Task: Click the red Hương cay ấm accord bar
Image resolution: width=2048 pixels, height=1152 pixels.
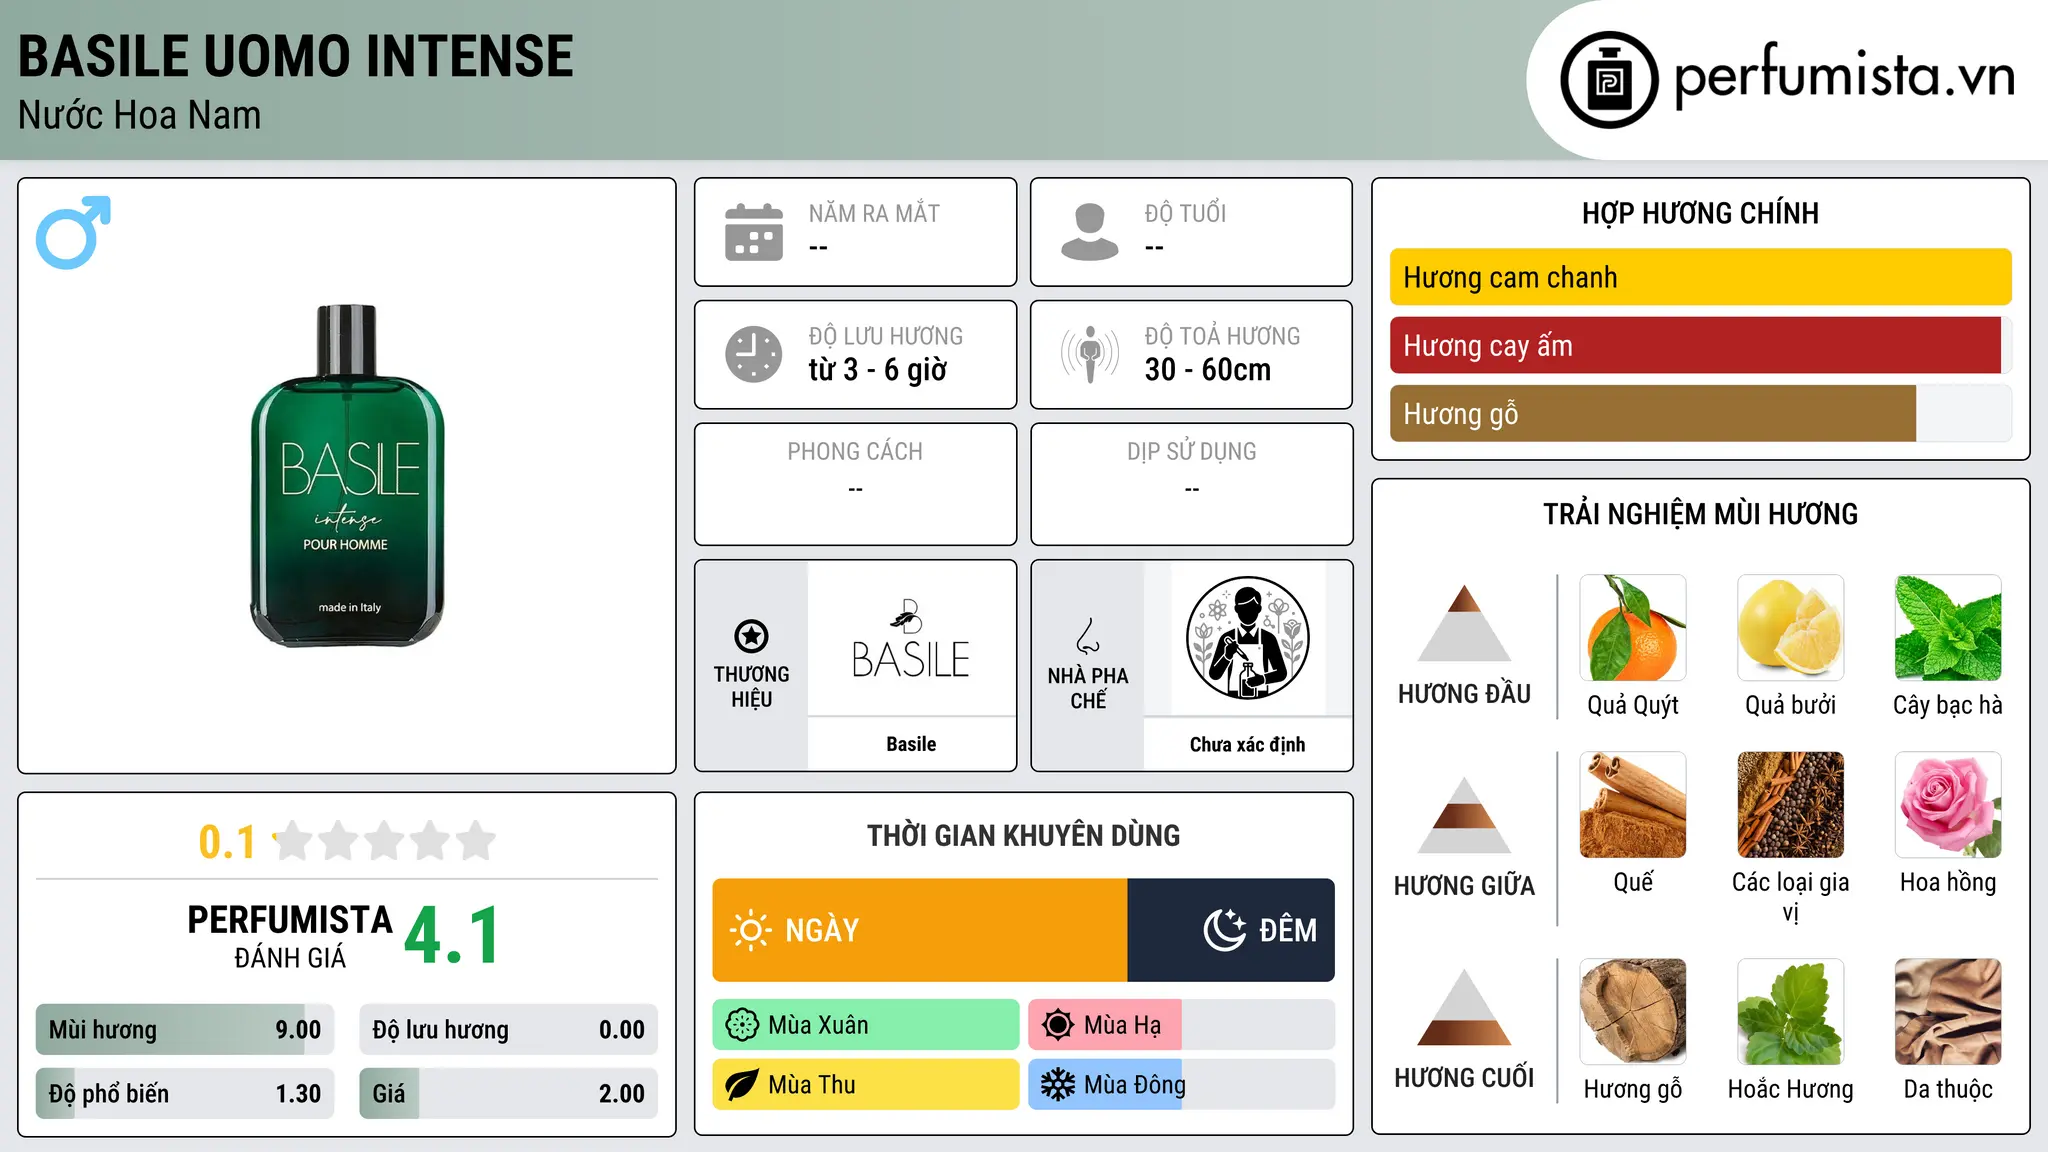Action: [1700, 345]
